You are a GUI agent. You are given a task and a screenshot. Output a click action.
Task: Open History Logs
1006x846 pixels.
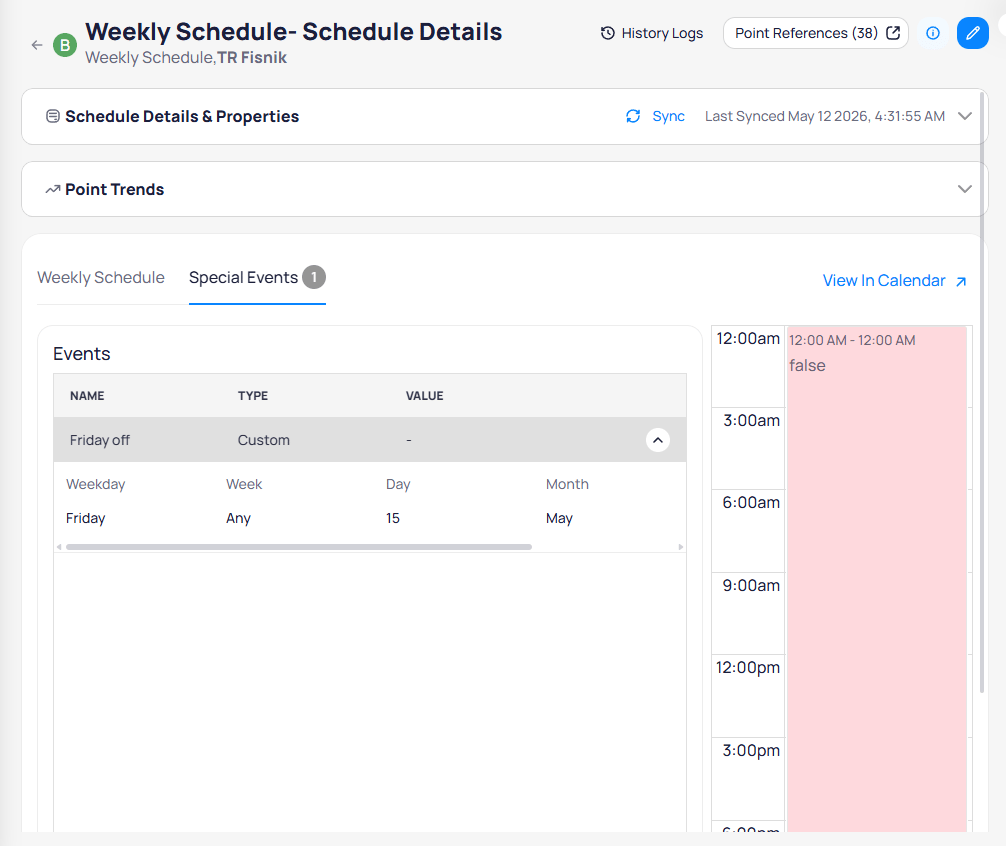(652, 33)
